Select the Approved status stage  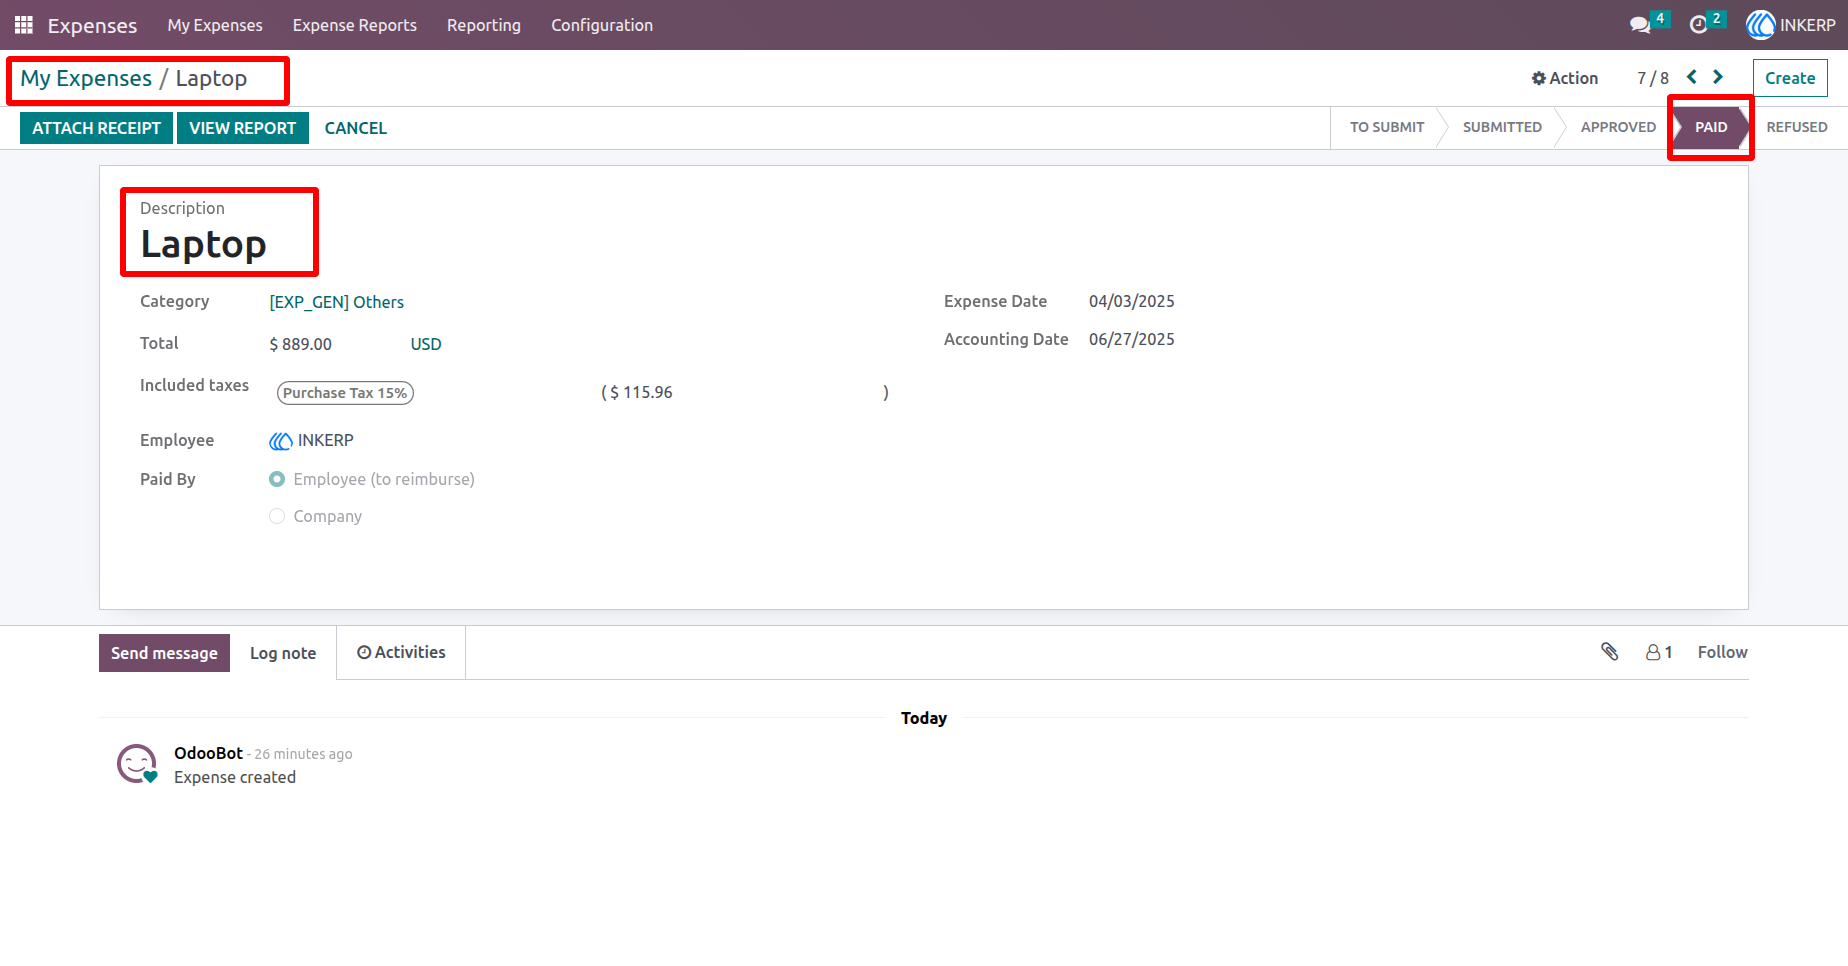click(x=1618, y=127)
